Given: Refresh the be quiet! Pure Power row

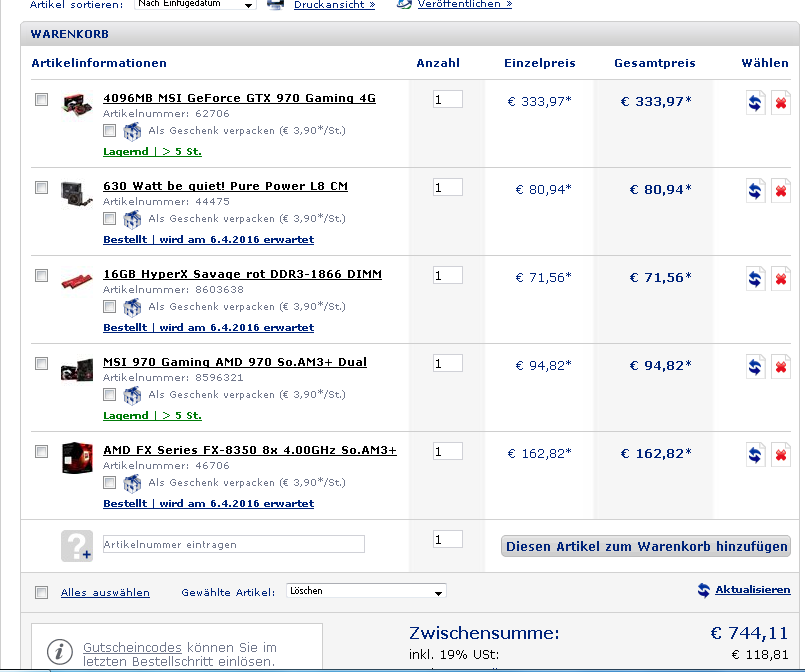Looking at the screenshot, I should [x=755, y=191].
